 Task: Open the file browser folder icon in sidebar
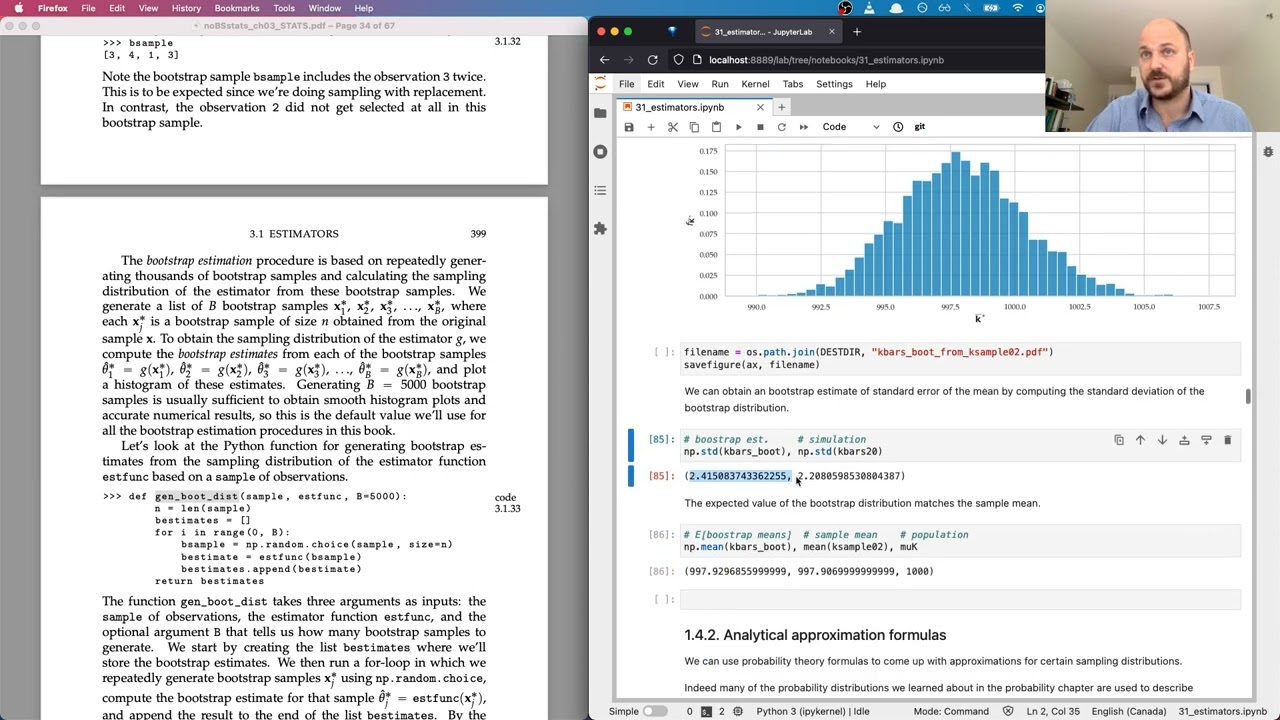600,113
